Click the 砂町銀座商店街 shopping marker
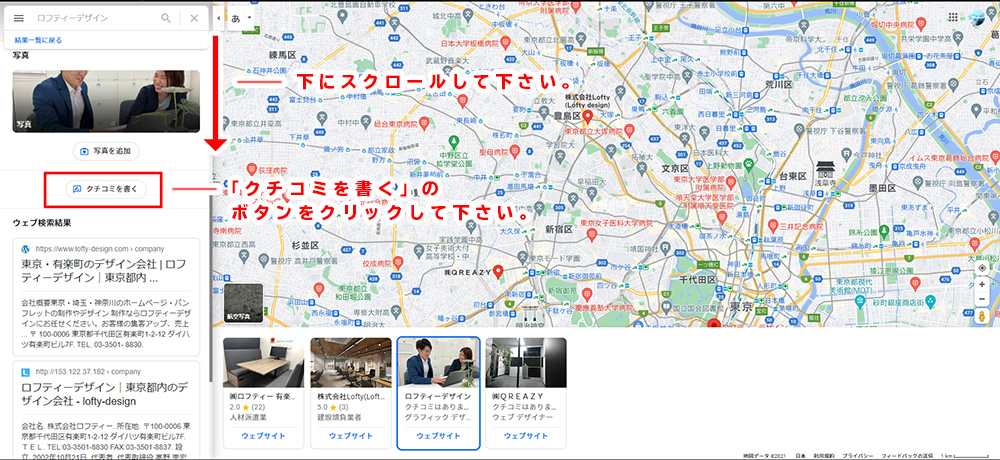The image size is (1000, 460). 930,300
